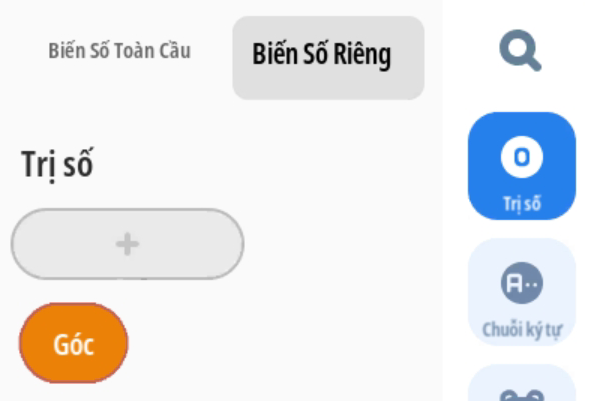Open the search magnifier icon
591x401 pixels.
521,51
